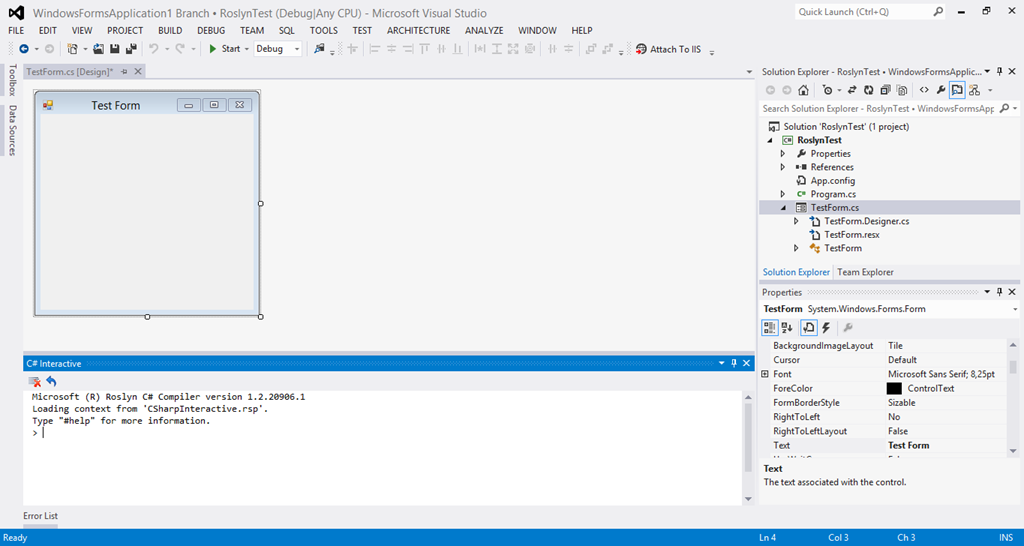
Task: Click the View Code icon in Solution Explorer
Action: tap(924, 90)
